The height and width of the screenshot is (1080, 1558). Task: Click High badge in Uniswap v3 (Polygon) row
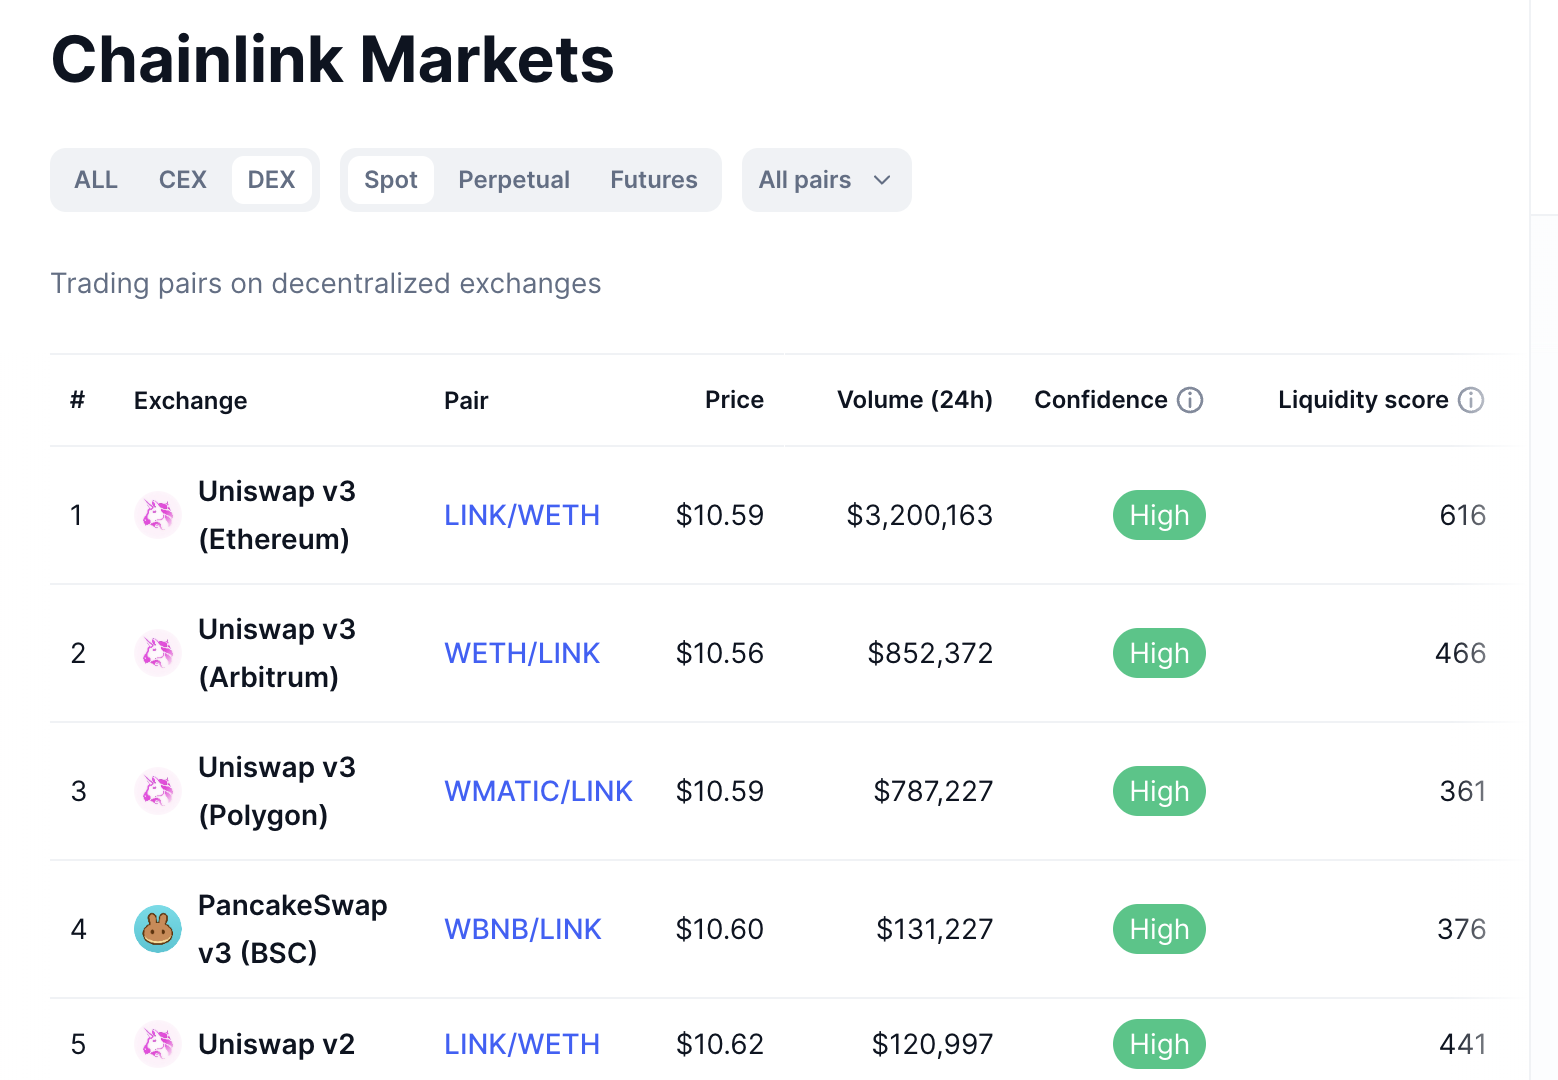(x=1159, y=791)
